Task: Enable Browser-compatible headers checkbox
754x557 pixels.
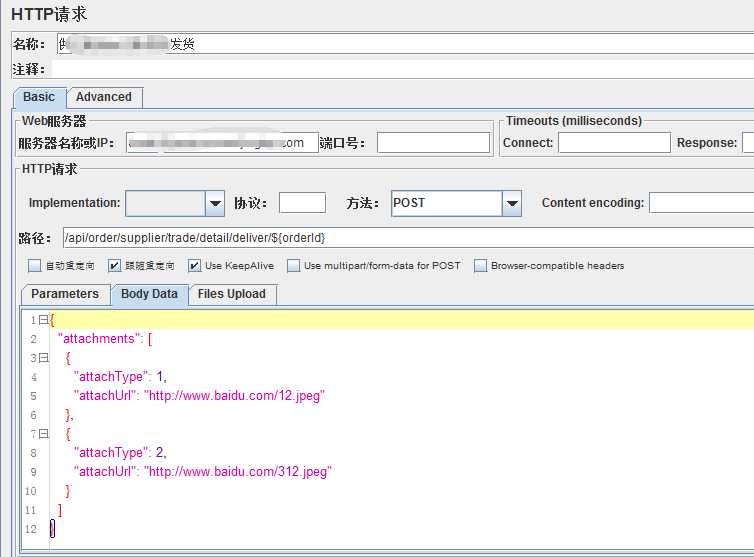Action: tap(480, 266)
